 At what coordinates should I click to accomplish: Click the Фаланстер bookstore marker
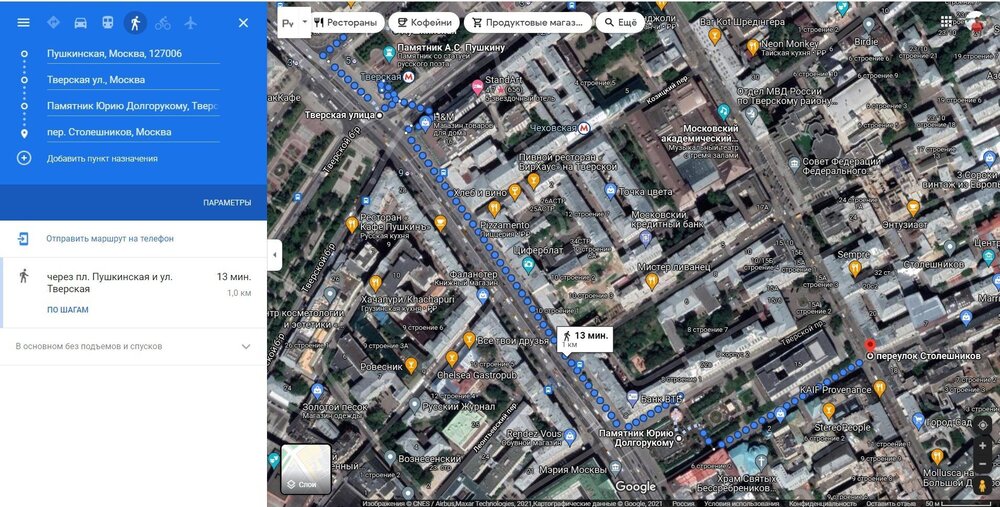[x=483, y=295]
